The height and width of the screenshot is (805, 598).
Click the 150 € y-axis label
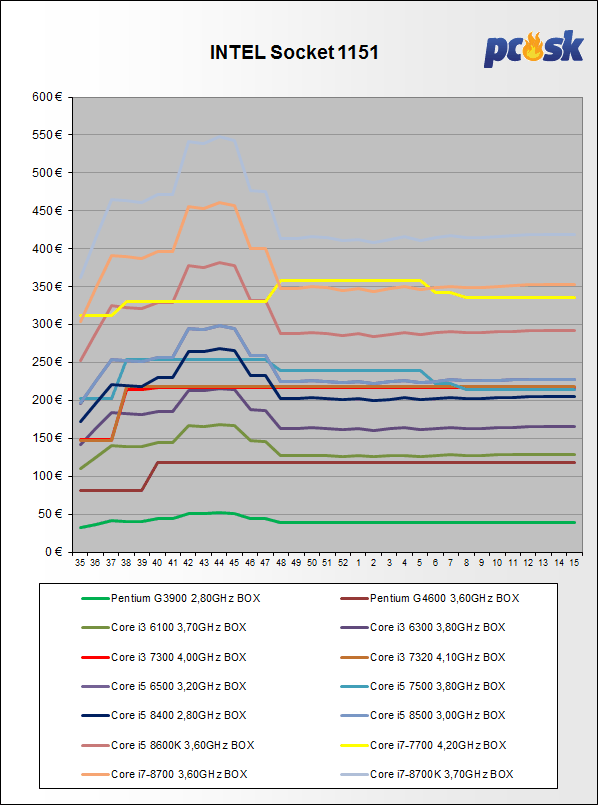(47, 438)
